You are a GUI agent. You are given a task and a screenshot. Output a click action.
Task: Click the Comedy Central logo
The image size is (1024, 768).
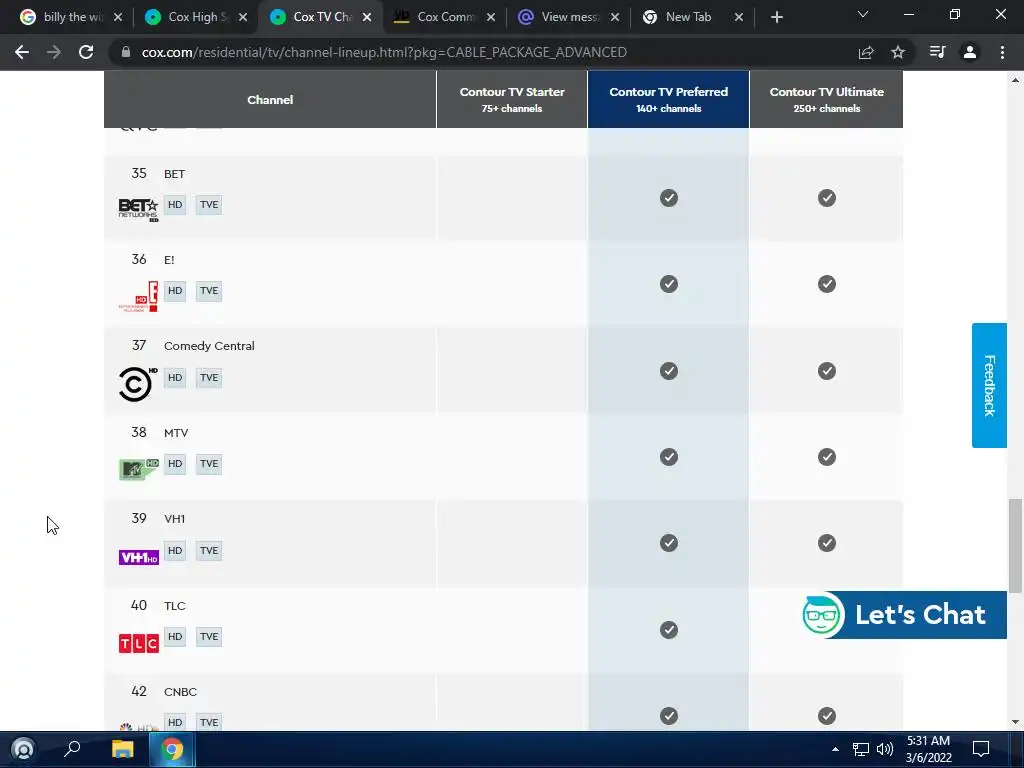click(138, 384)
